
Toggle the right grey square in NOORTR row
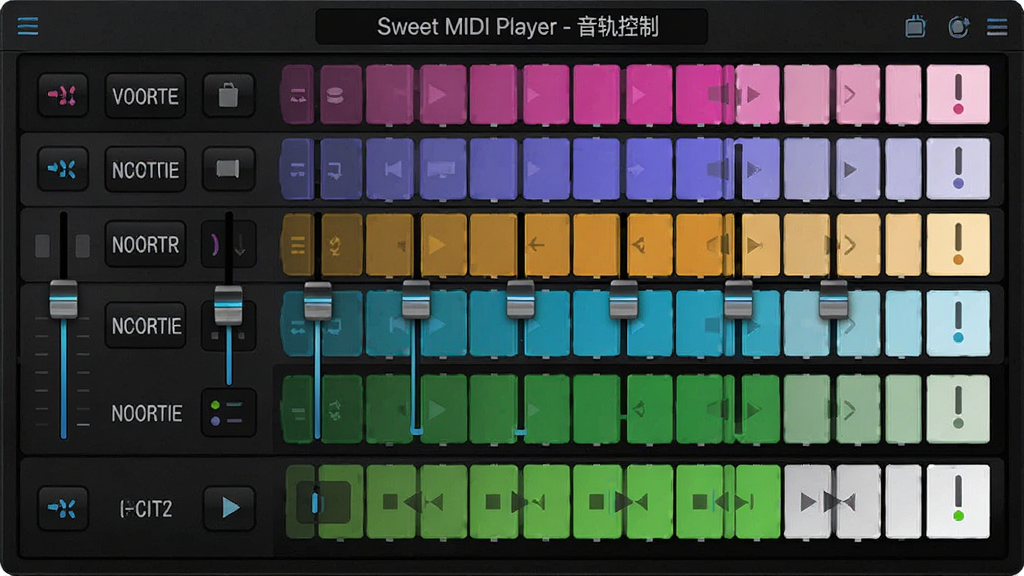coord(83,246)
